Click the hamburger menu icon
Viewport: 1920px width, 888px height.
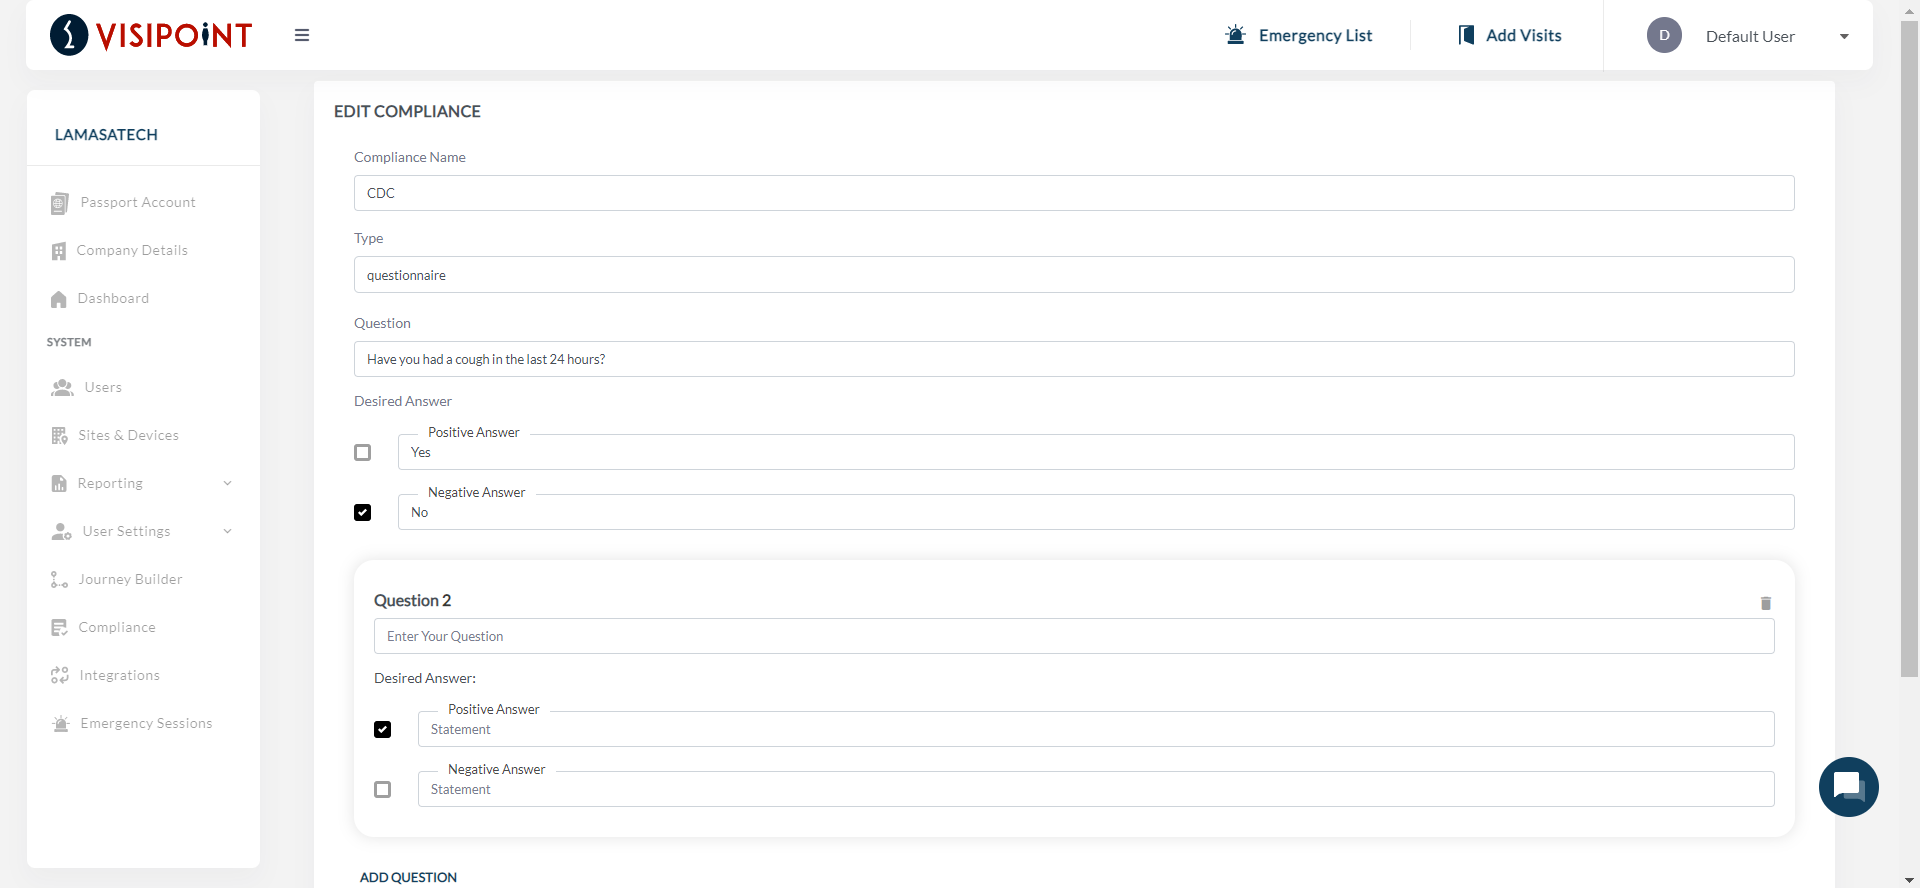coord(302,35)
